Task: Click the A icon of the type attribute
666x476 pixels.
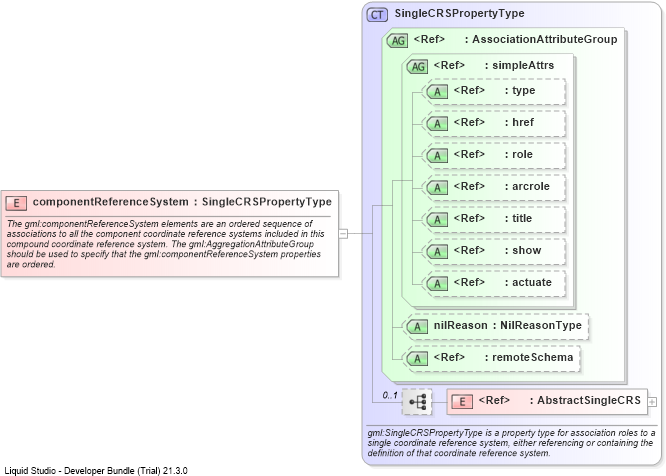Action: pyautogui.click(x=437, y=92)
